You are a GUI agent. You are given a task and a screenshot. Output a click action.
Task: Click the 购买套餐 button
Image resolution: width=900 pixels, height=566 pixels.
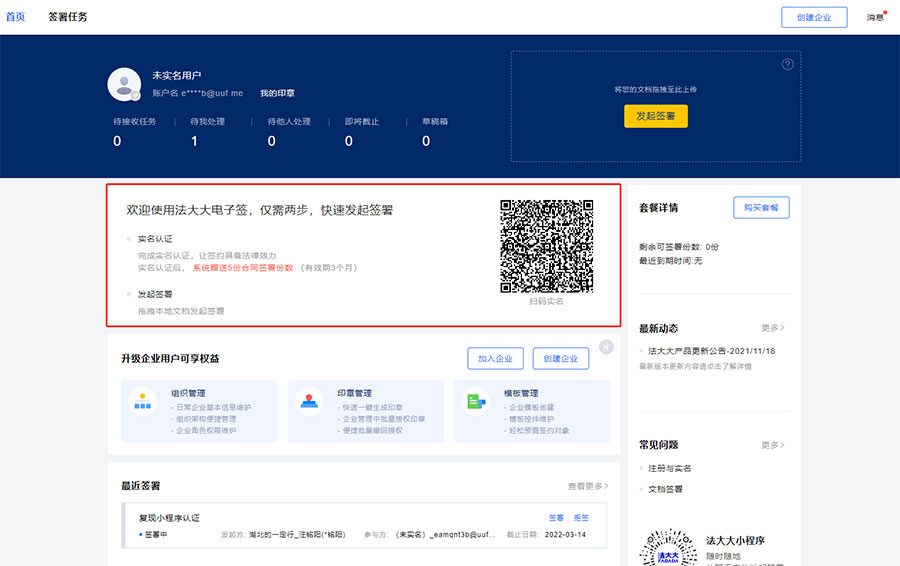(x=761, y=208)
